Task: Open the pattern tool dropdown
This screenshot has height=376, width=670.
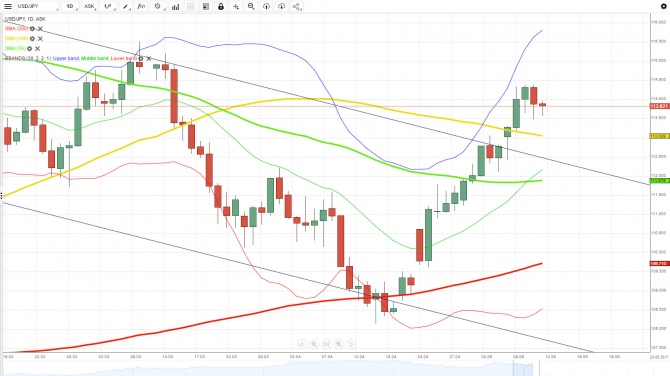Action: (x=158, y=6)
